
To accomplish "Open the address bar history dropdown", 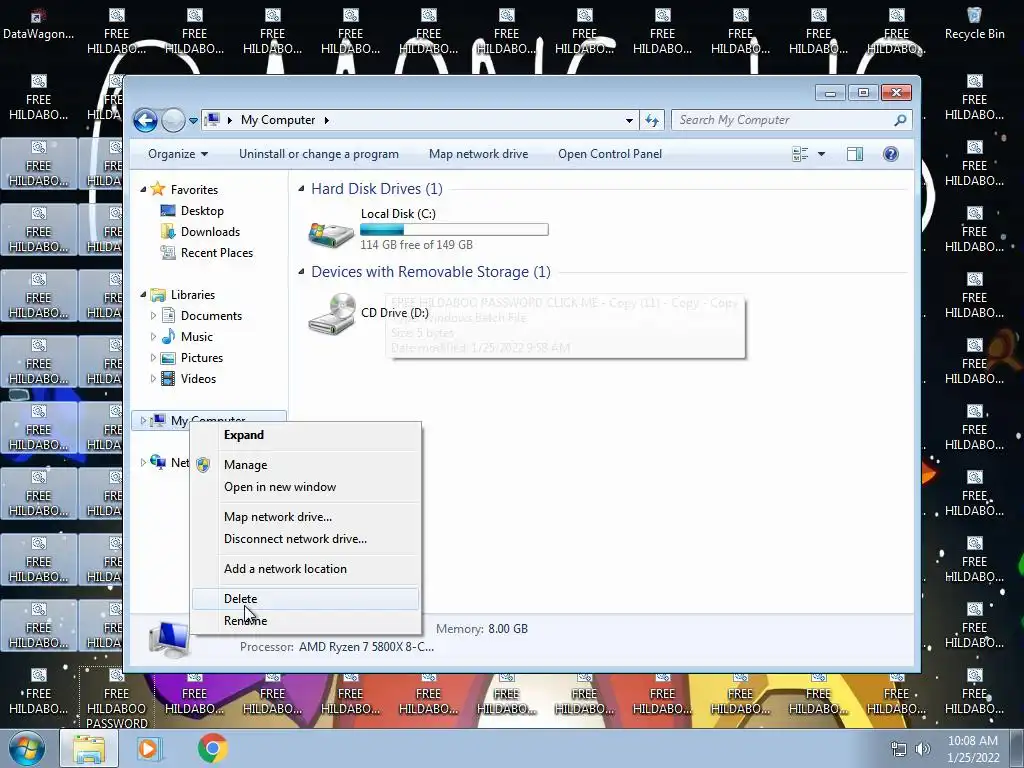I will 629,121.
